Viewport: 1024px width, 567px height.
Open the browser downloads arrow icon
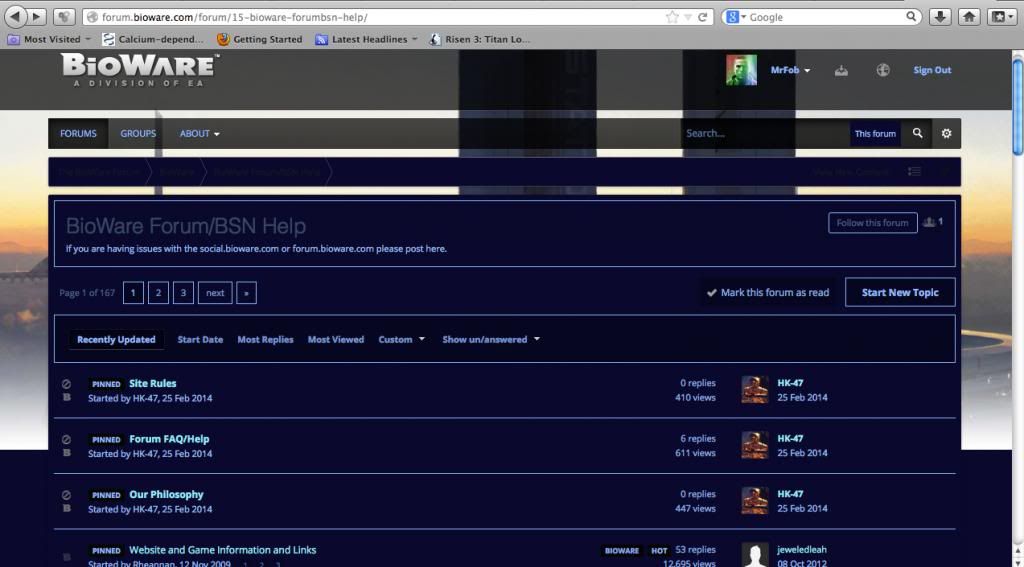(x=940, y=17)
